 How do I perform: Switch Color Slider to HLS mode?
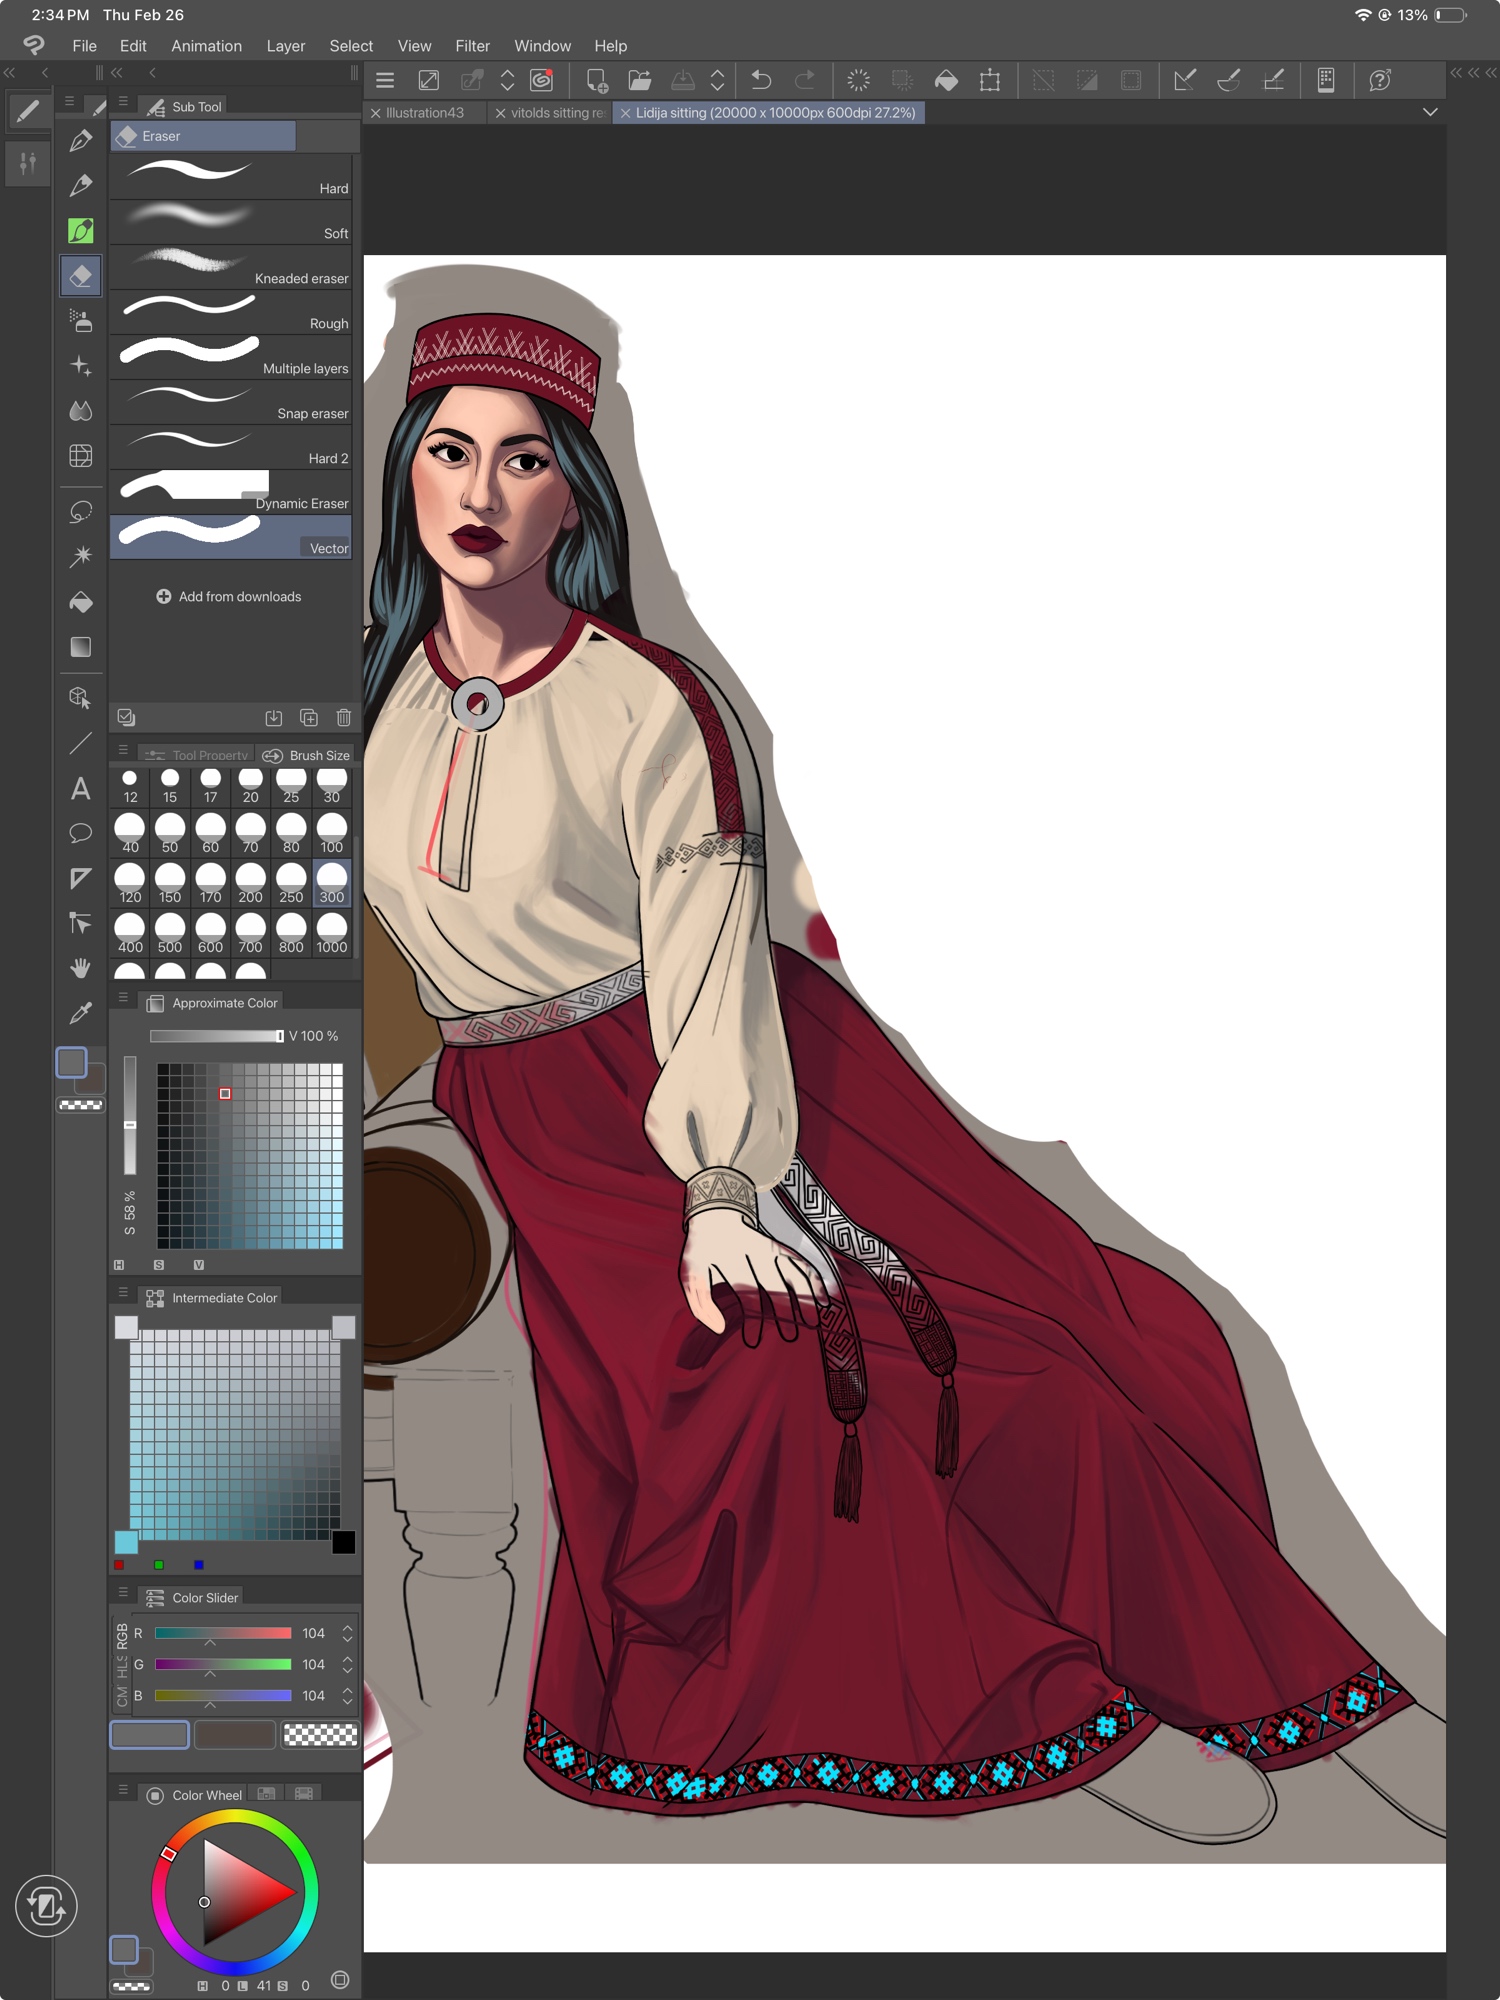[122, 1666]
